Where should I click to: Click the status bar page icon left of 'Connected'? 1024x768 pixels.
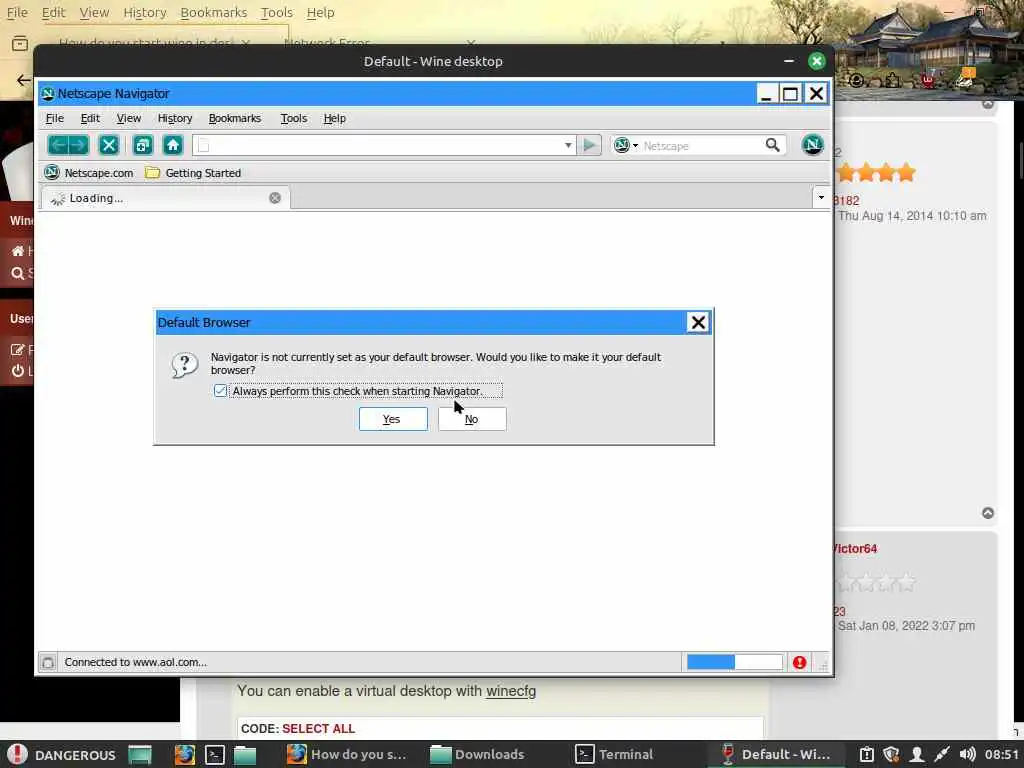48,663
